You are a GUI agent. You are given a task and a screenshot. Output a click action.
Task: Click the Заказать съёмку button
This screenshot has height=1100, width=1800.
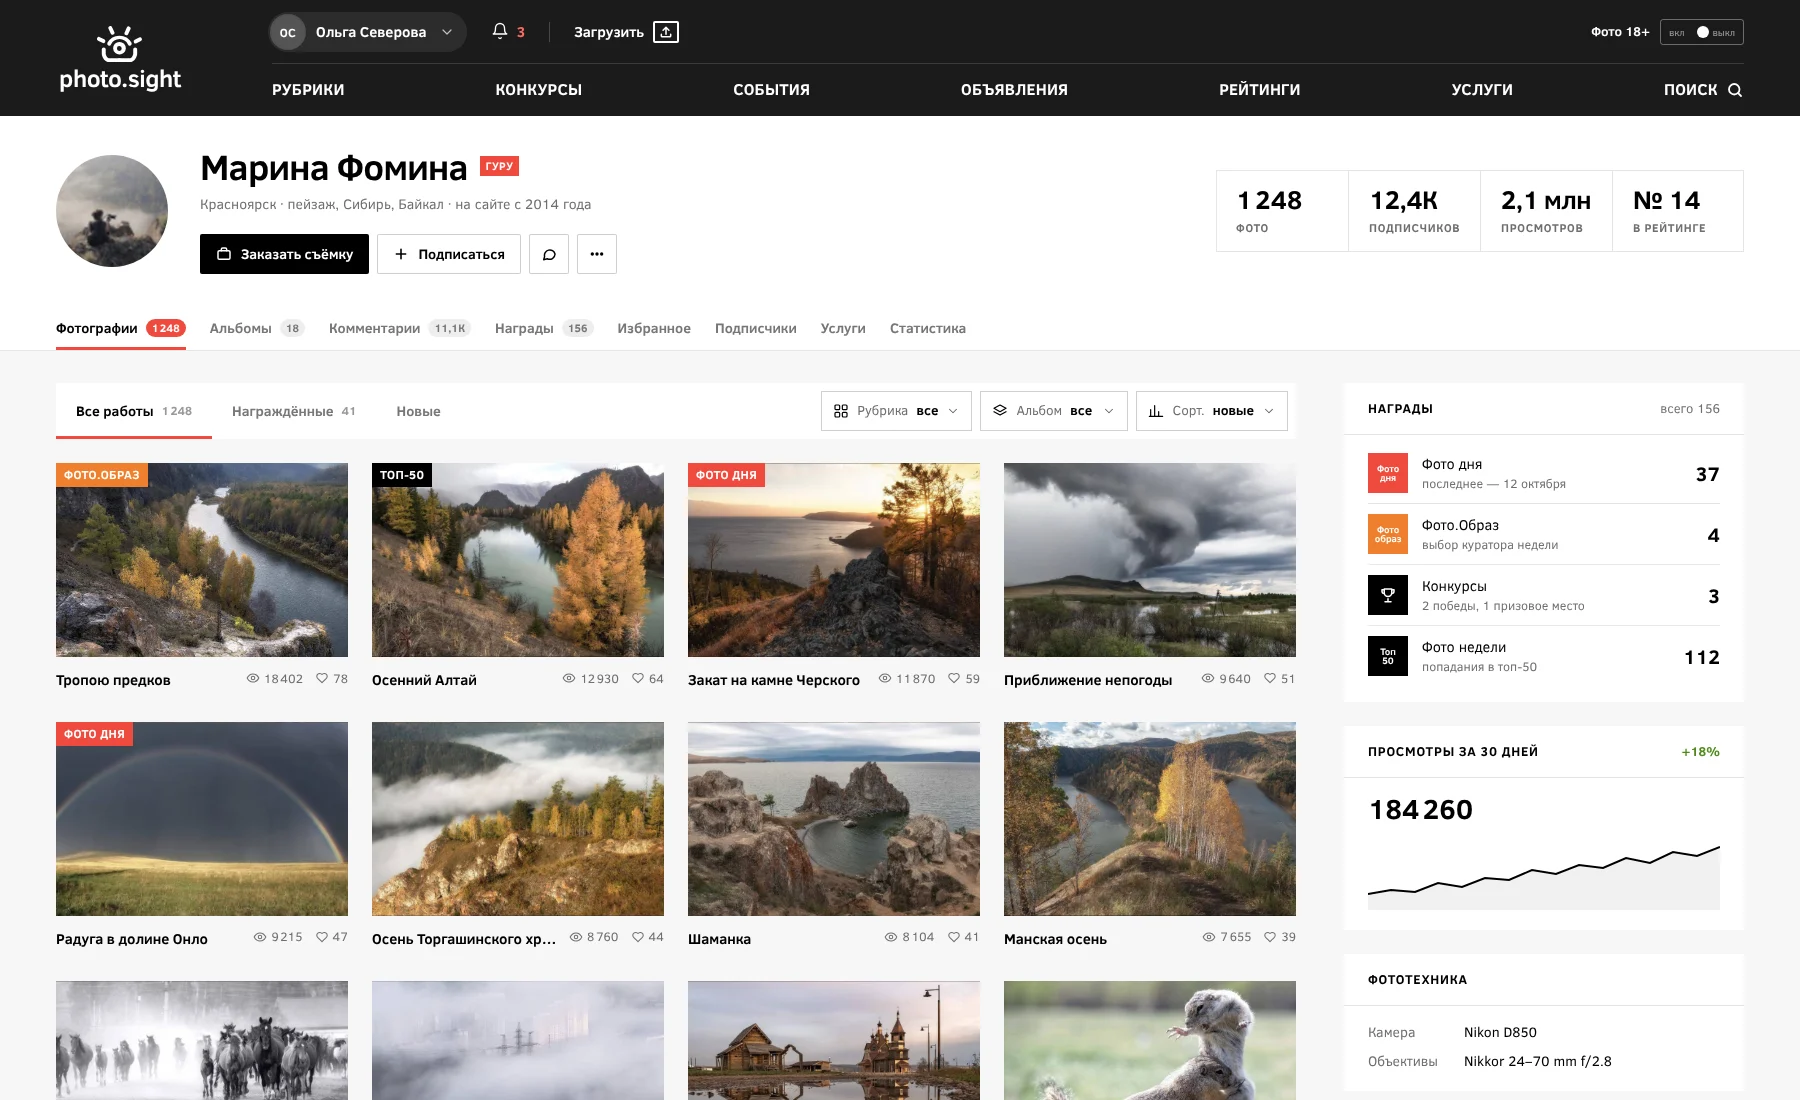pyautogui.click(x=284, y=254)
